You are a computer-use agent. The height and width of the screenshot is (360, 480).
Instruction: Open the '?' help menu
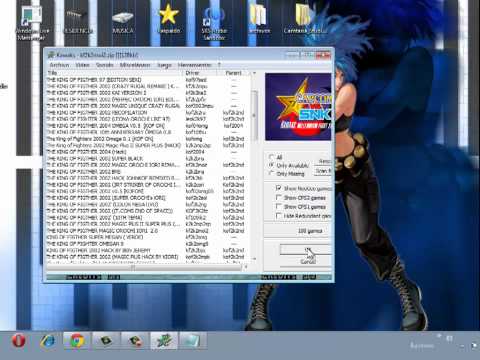click(219, 65)
